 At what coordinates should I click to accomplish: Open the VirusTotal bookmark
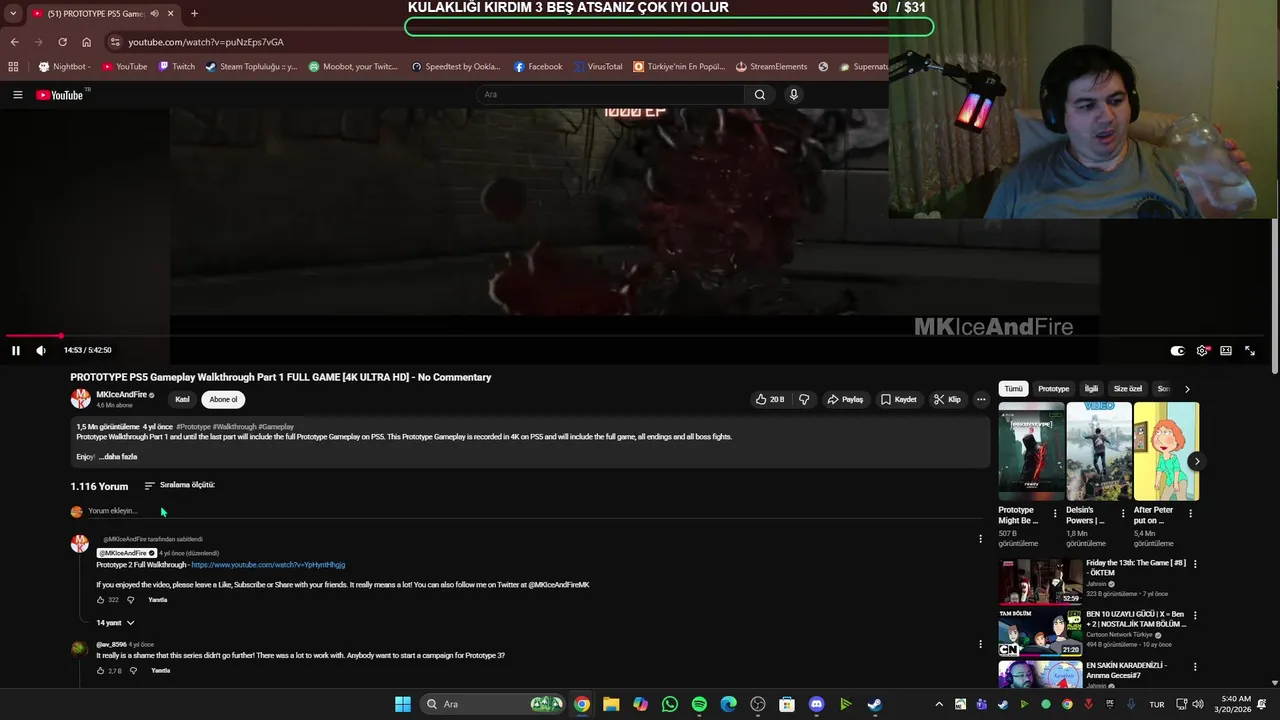(597, 67)
